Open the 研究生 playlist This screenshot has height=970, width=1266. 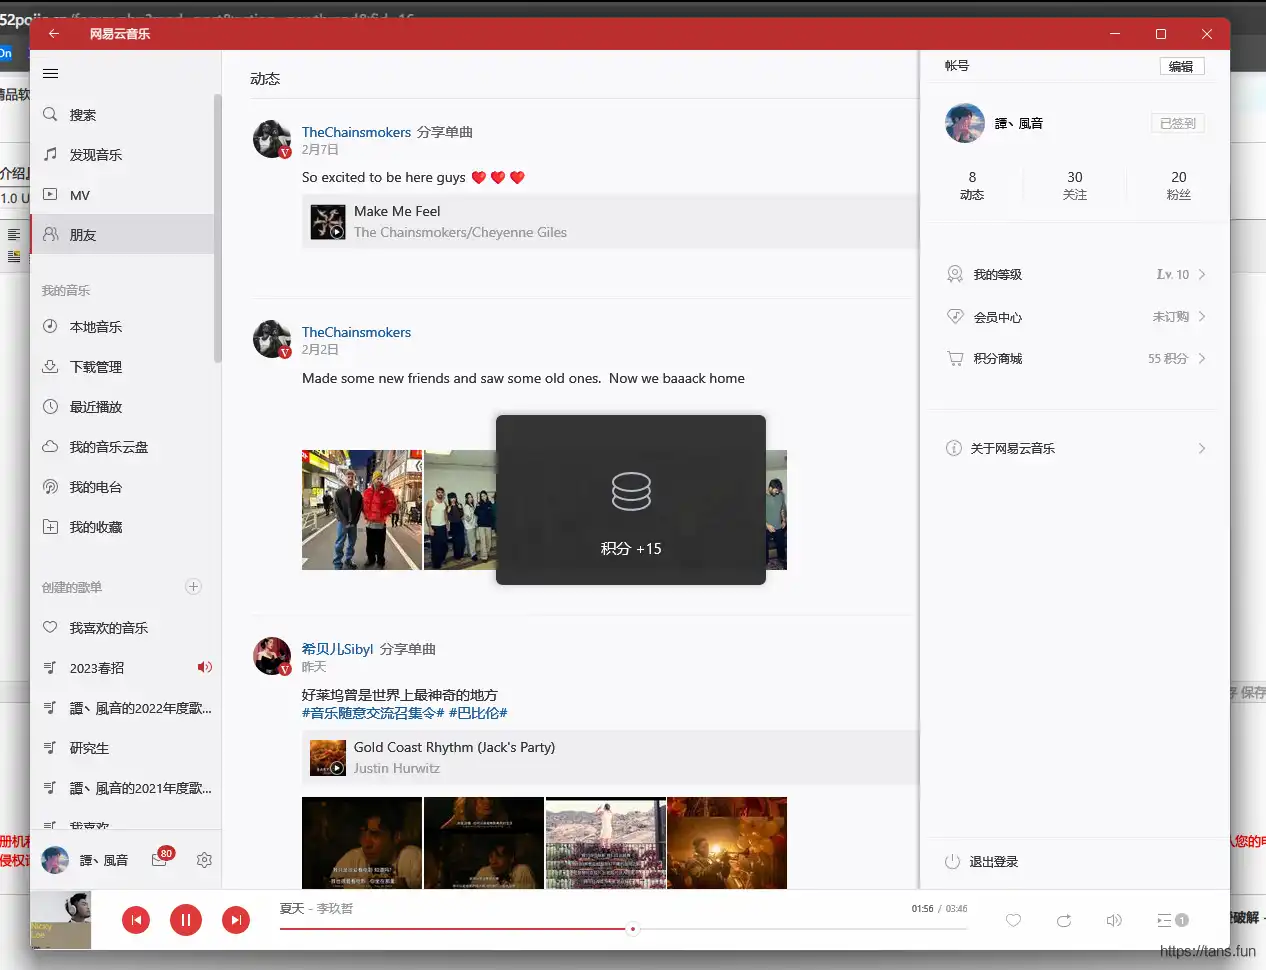(122, 748)
